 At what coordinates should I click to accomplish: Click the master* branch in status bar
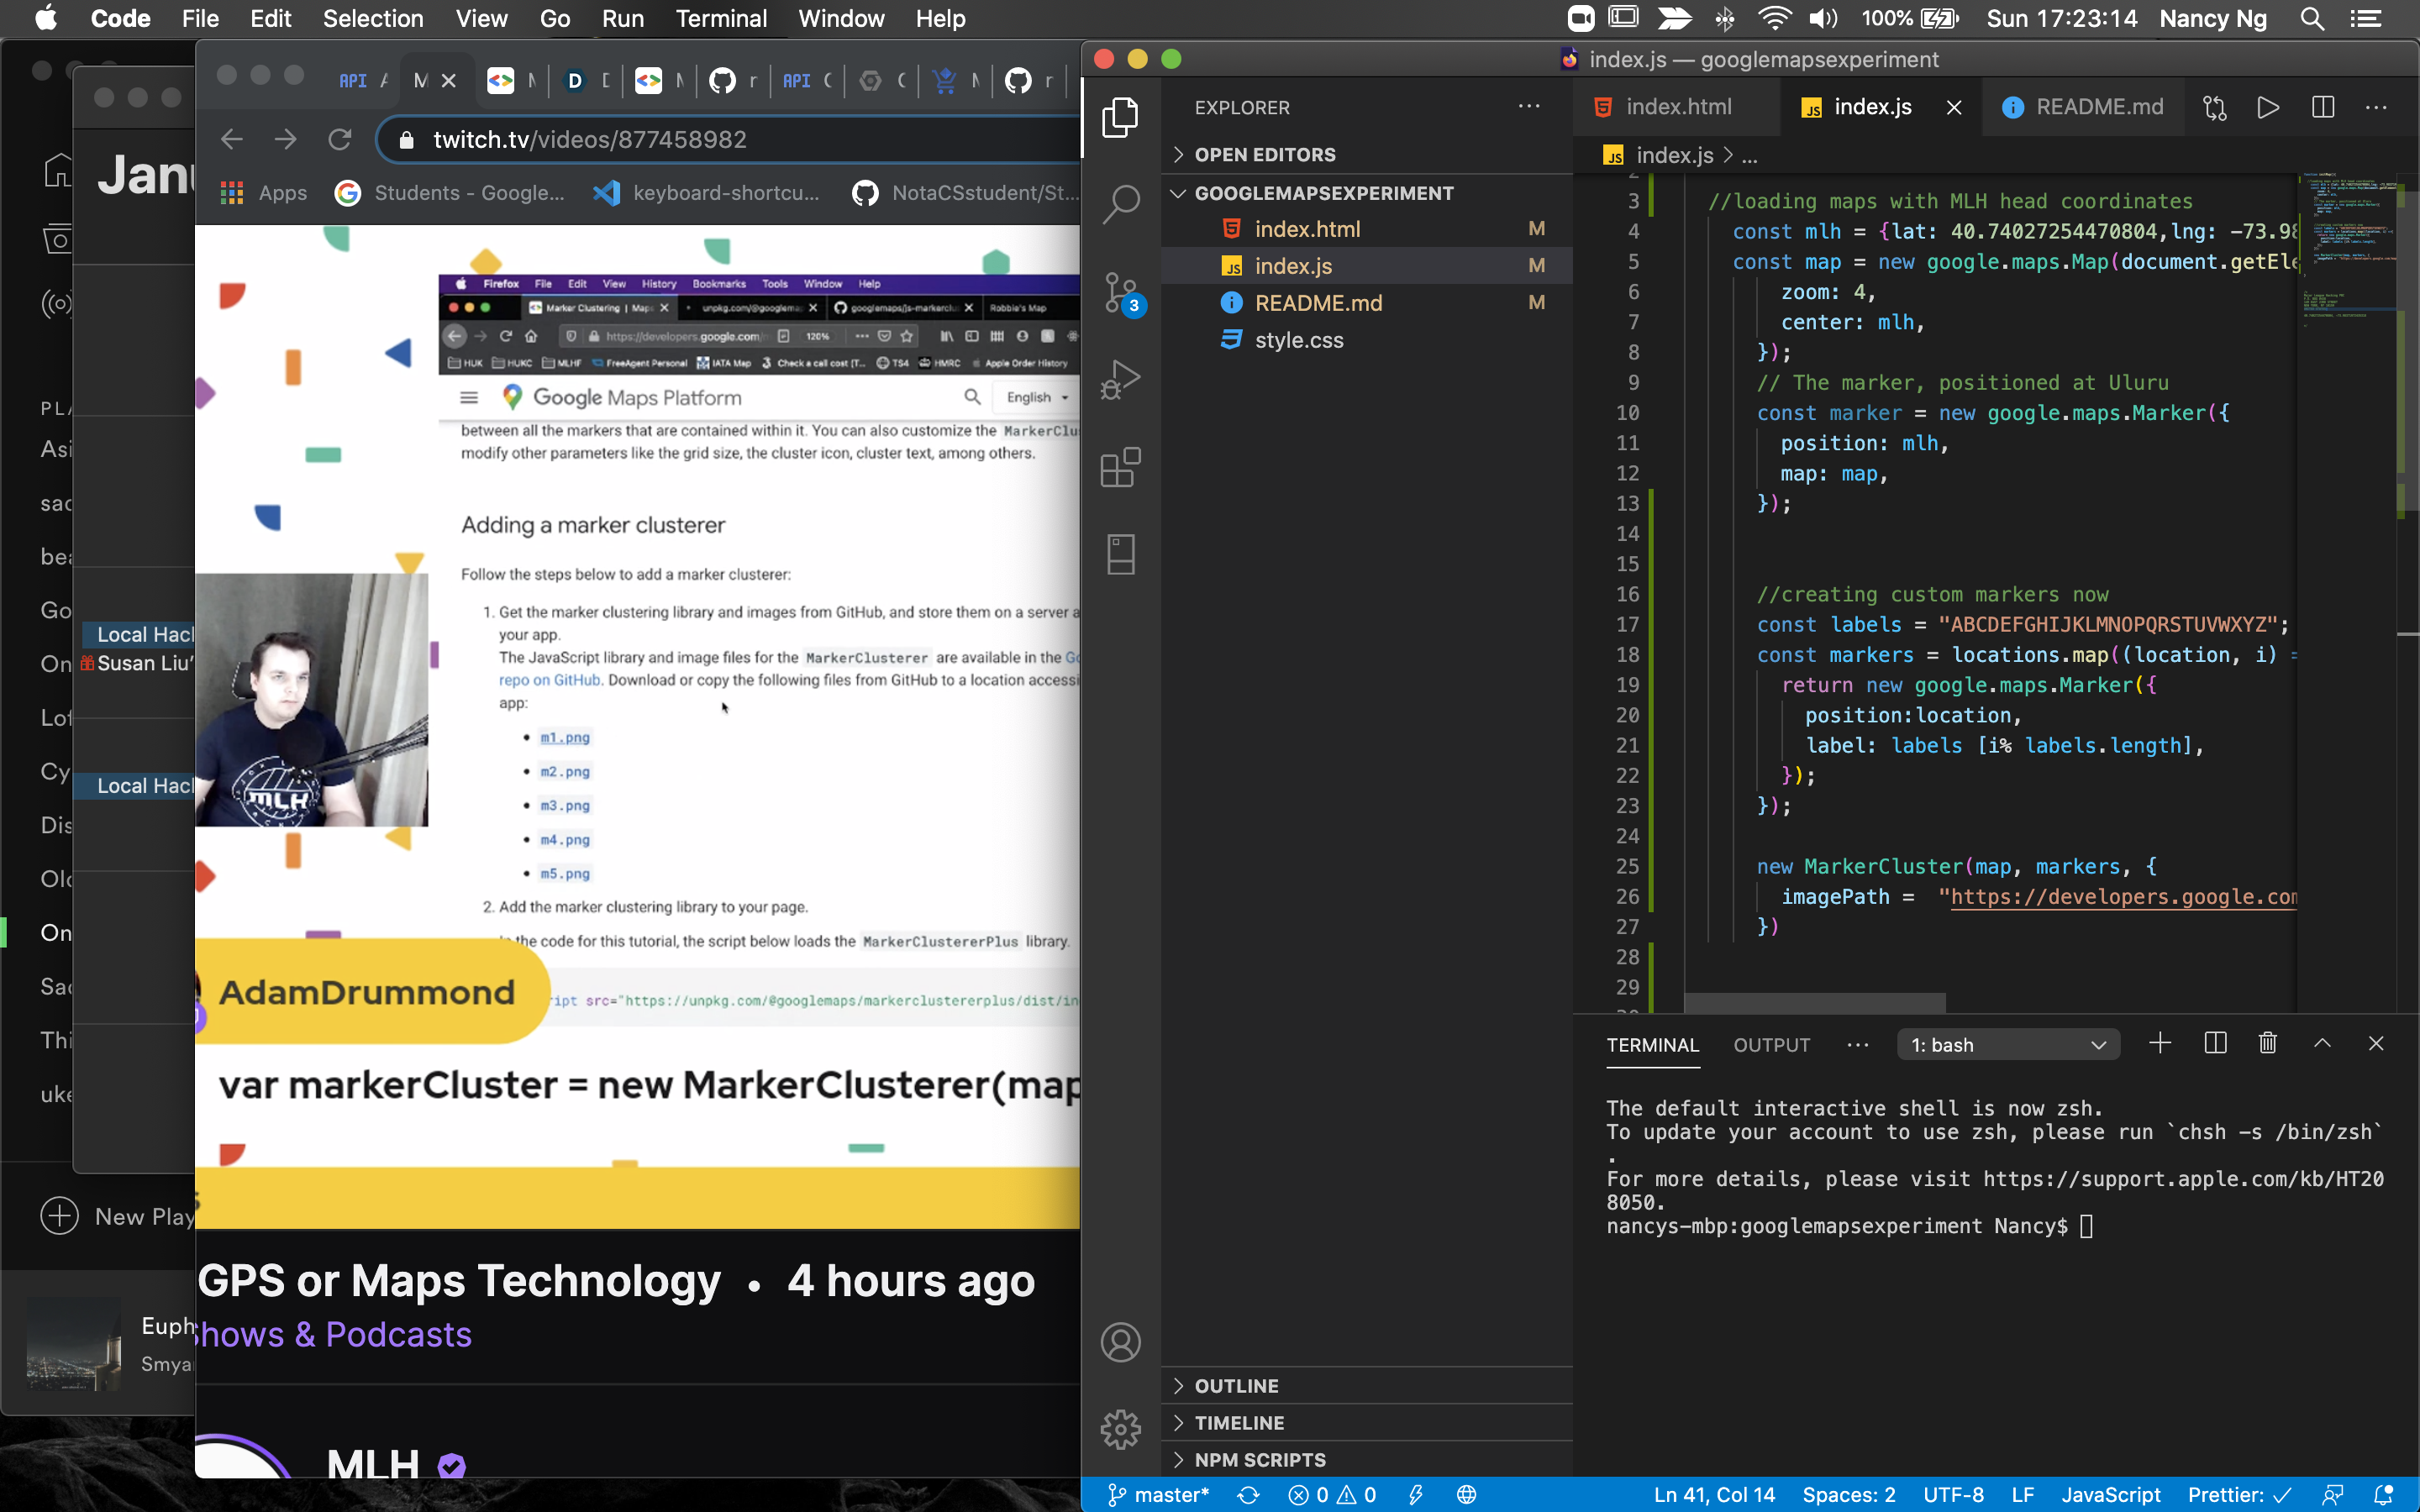[x=1160, y=1495]
